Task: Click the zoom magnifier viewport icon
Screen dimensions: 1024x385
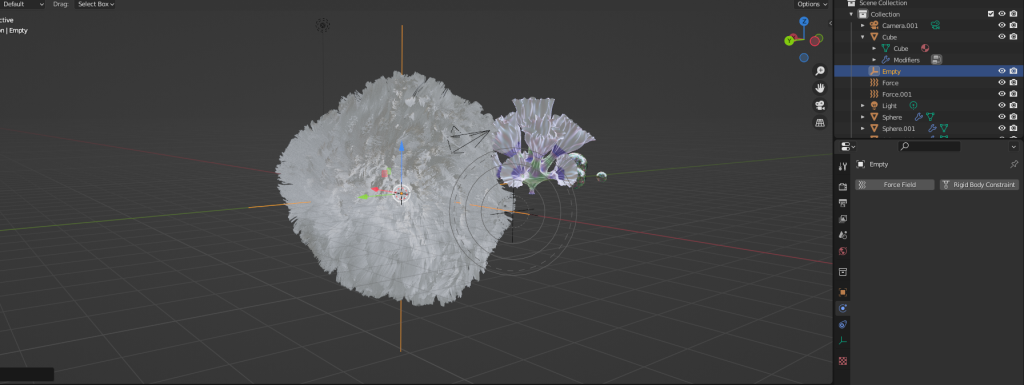Action: coord(820,71)
